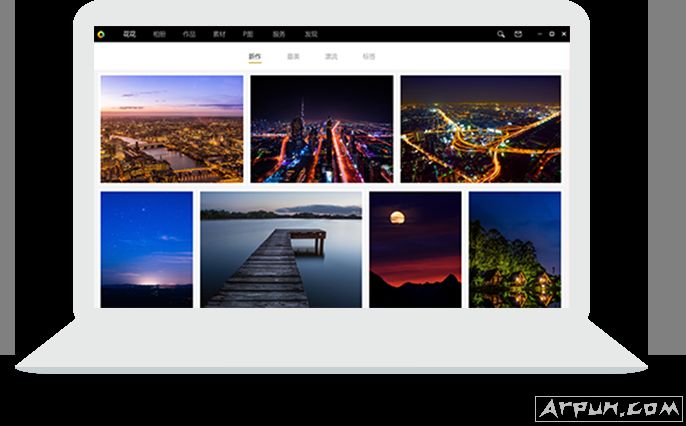Screen dimensions: 686x426
Task: Open the neon skyscraper night photo
Action: click(322, 129)
